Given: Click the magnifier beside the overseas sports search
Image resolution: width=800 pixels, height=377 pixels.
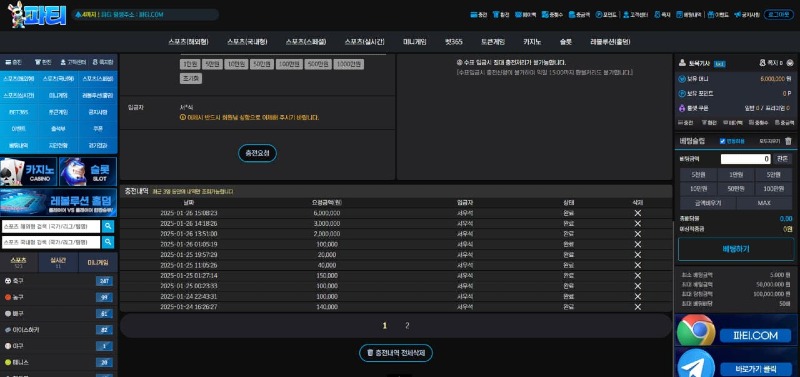Looking at the screenshot, I should point(108,227).
